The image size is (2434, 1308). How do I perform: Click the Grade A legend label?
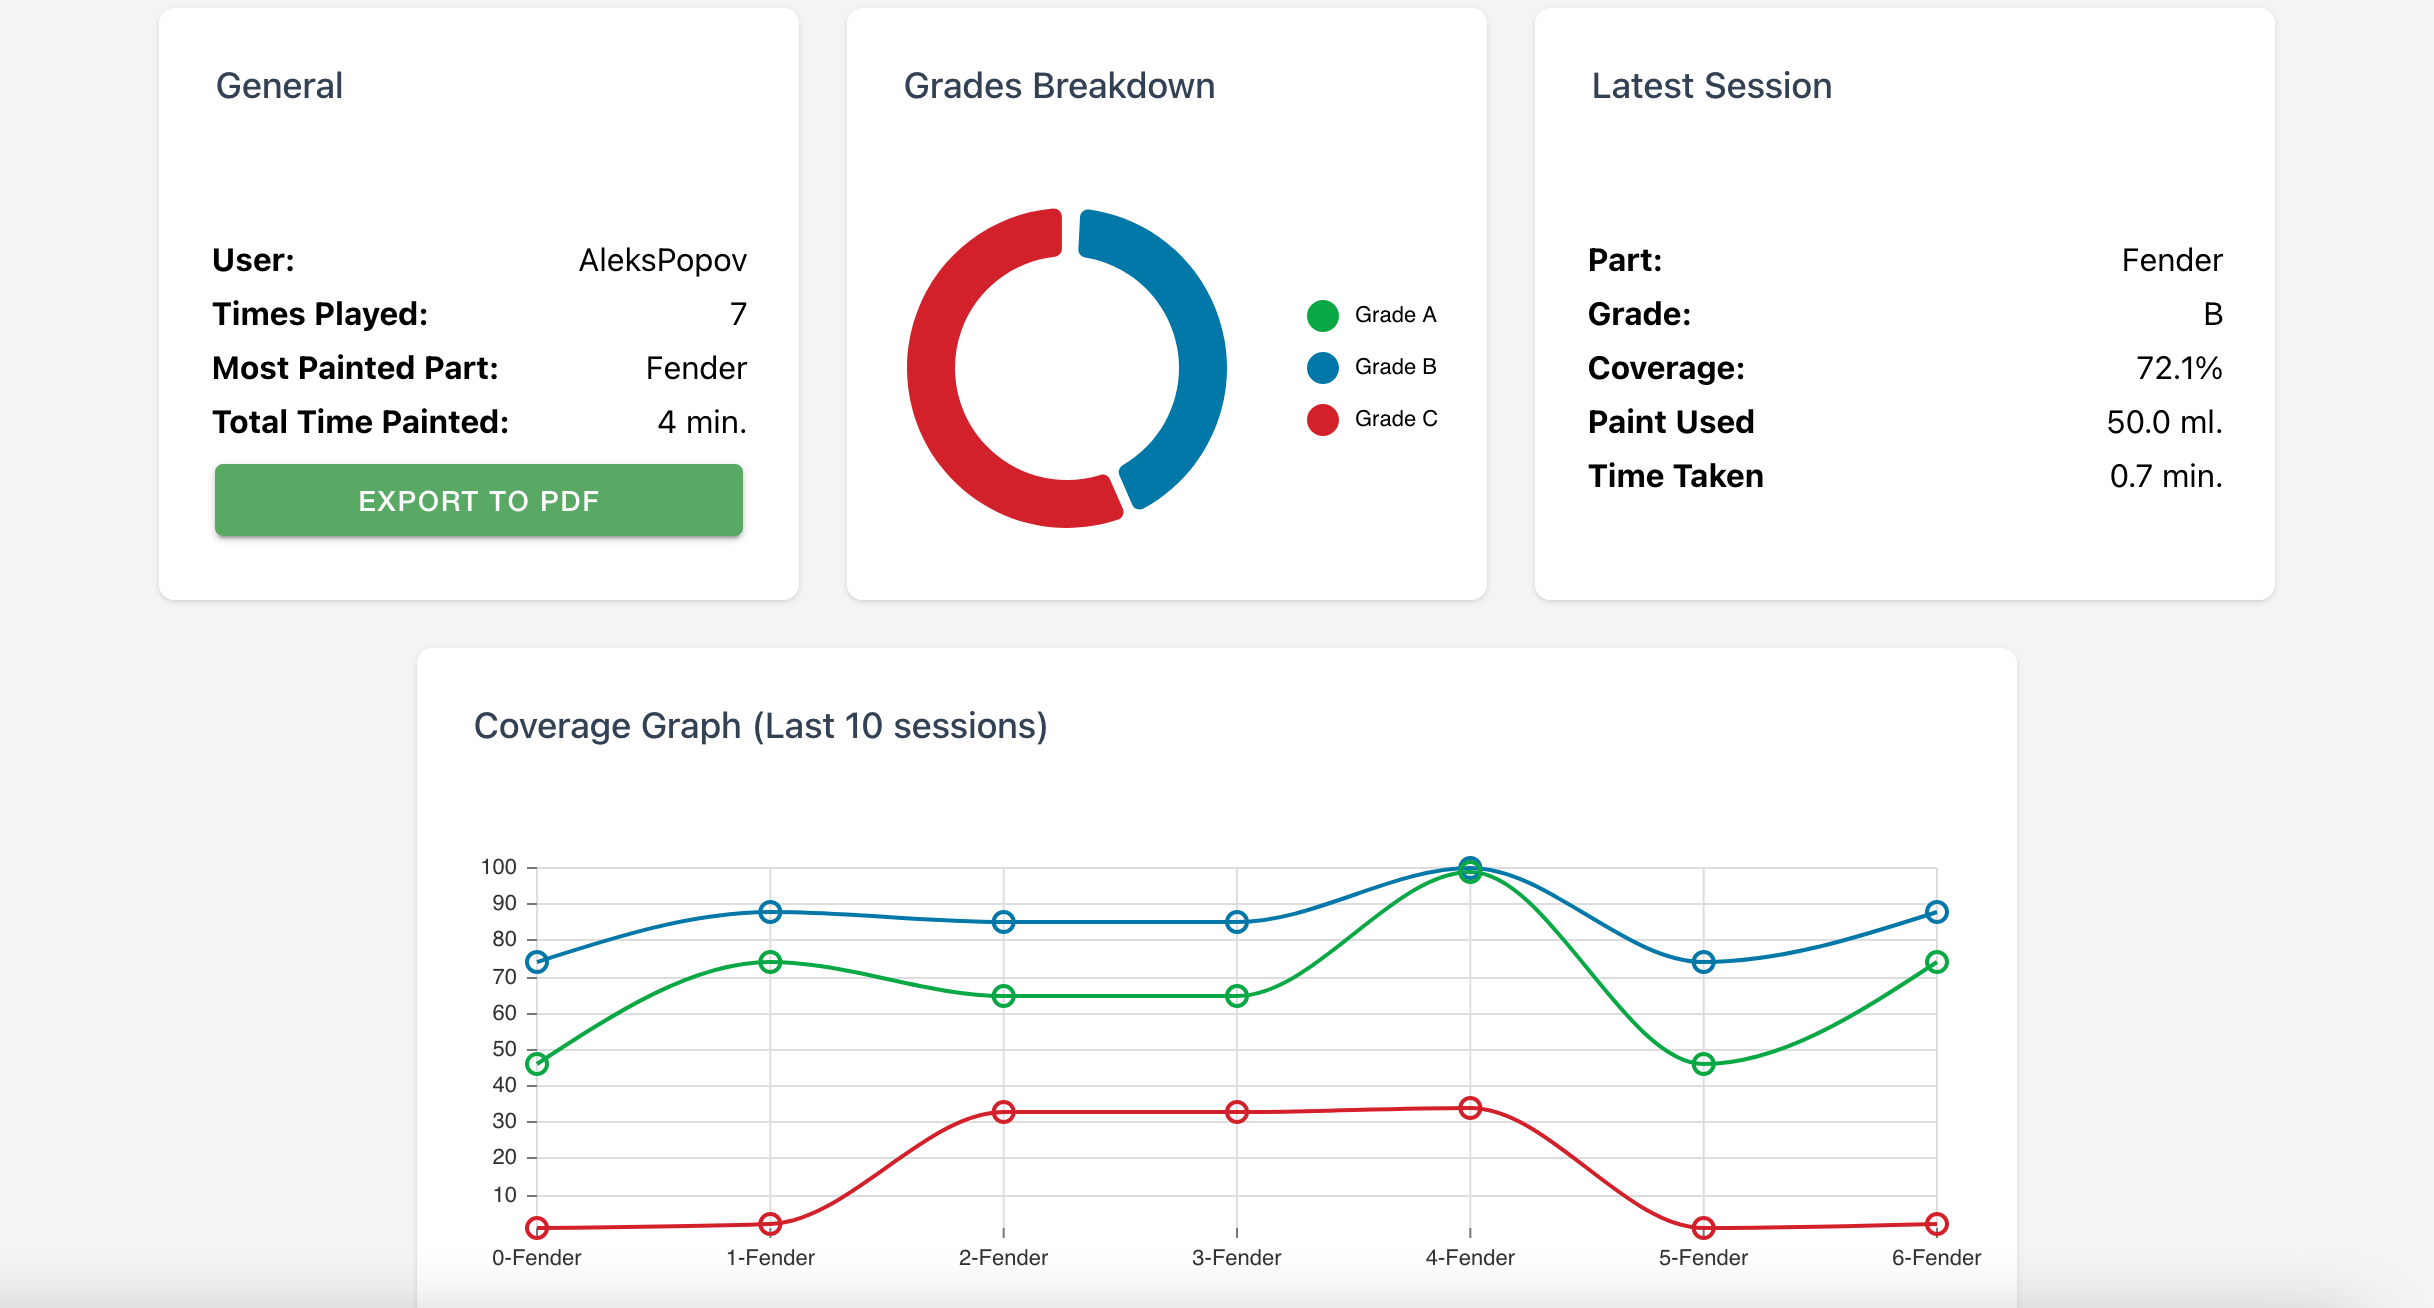coord(1395,315)
